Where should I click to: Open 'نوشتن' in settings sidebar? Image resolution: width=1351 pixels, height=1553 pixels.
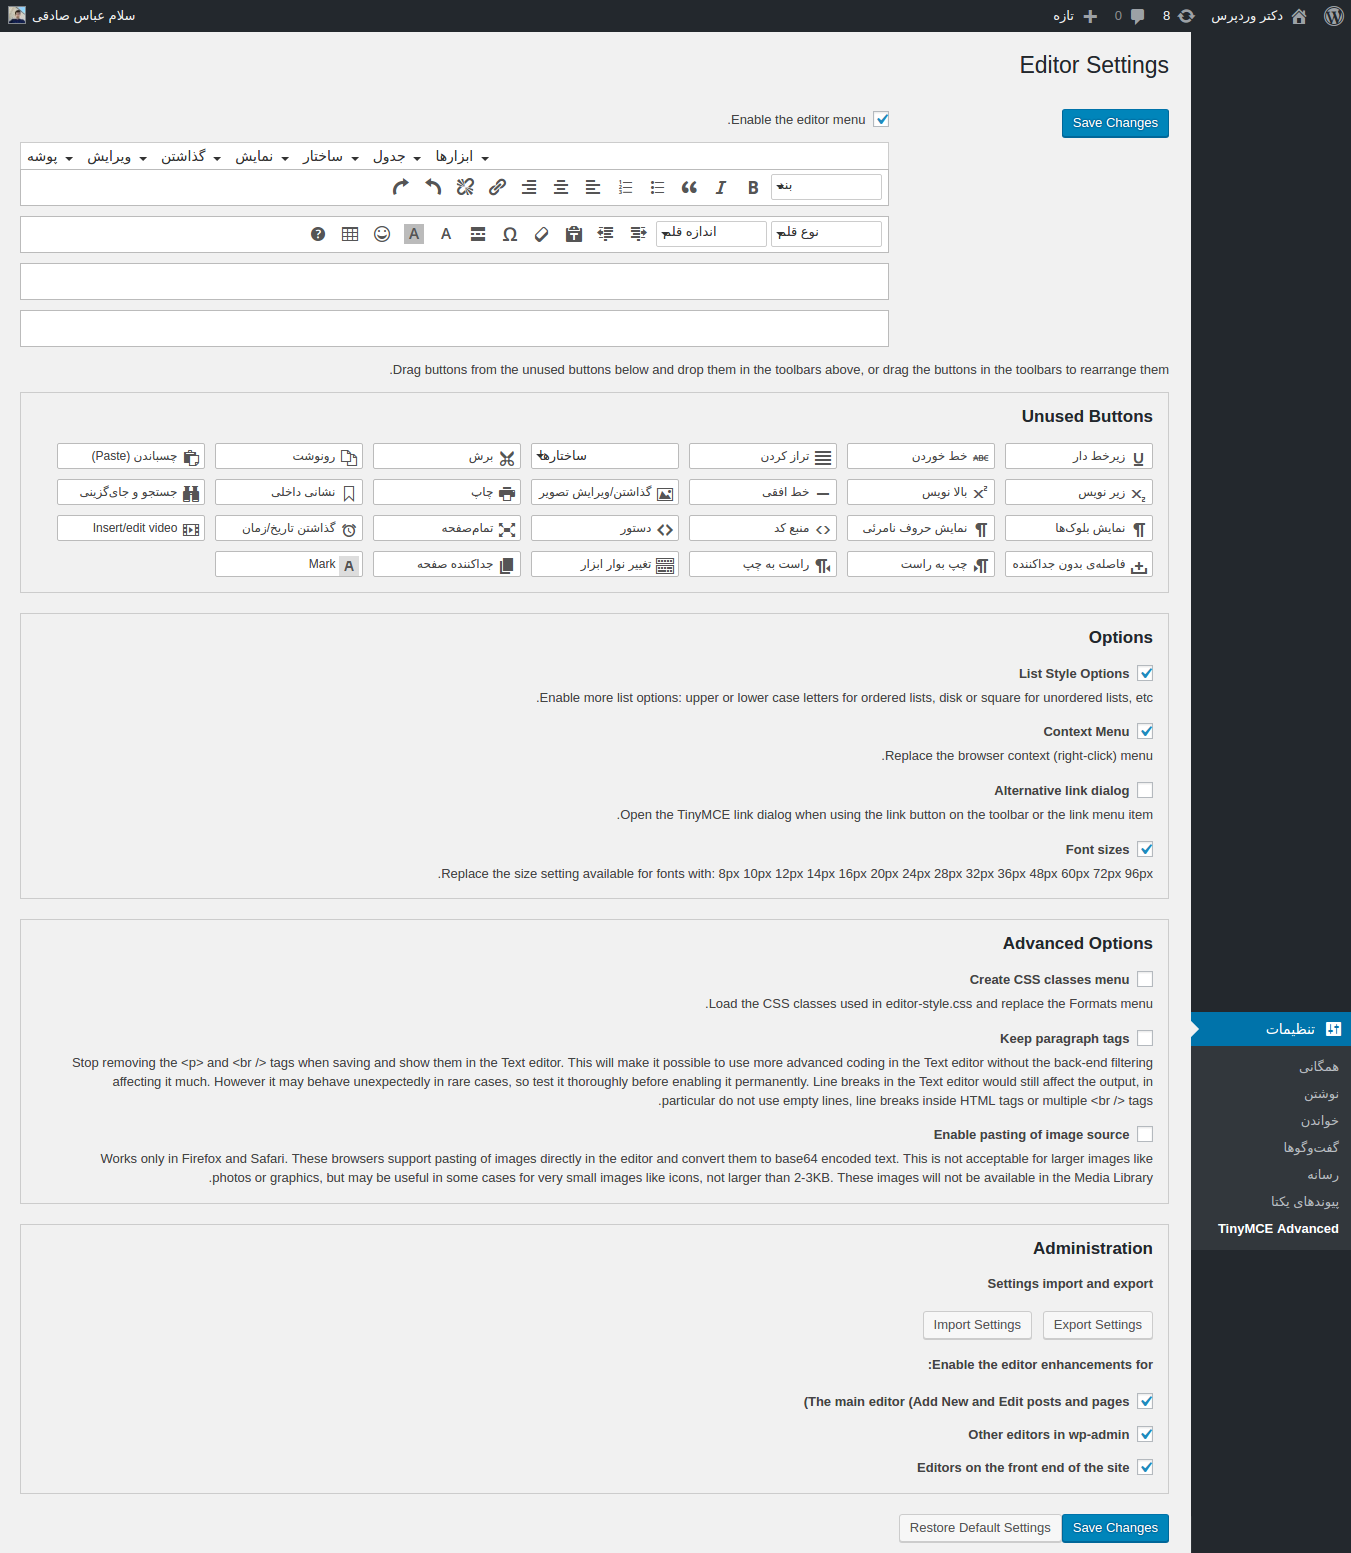point(1320,1094)
